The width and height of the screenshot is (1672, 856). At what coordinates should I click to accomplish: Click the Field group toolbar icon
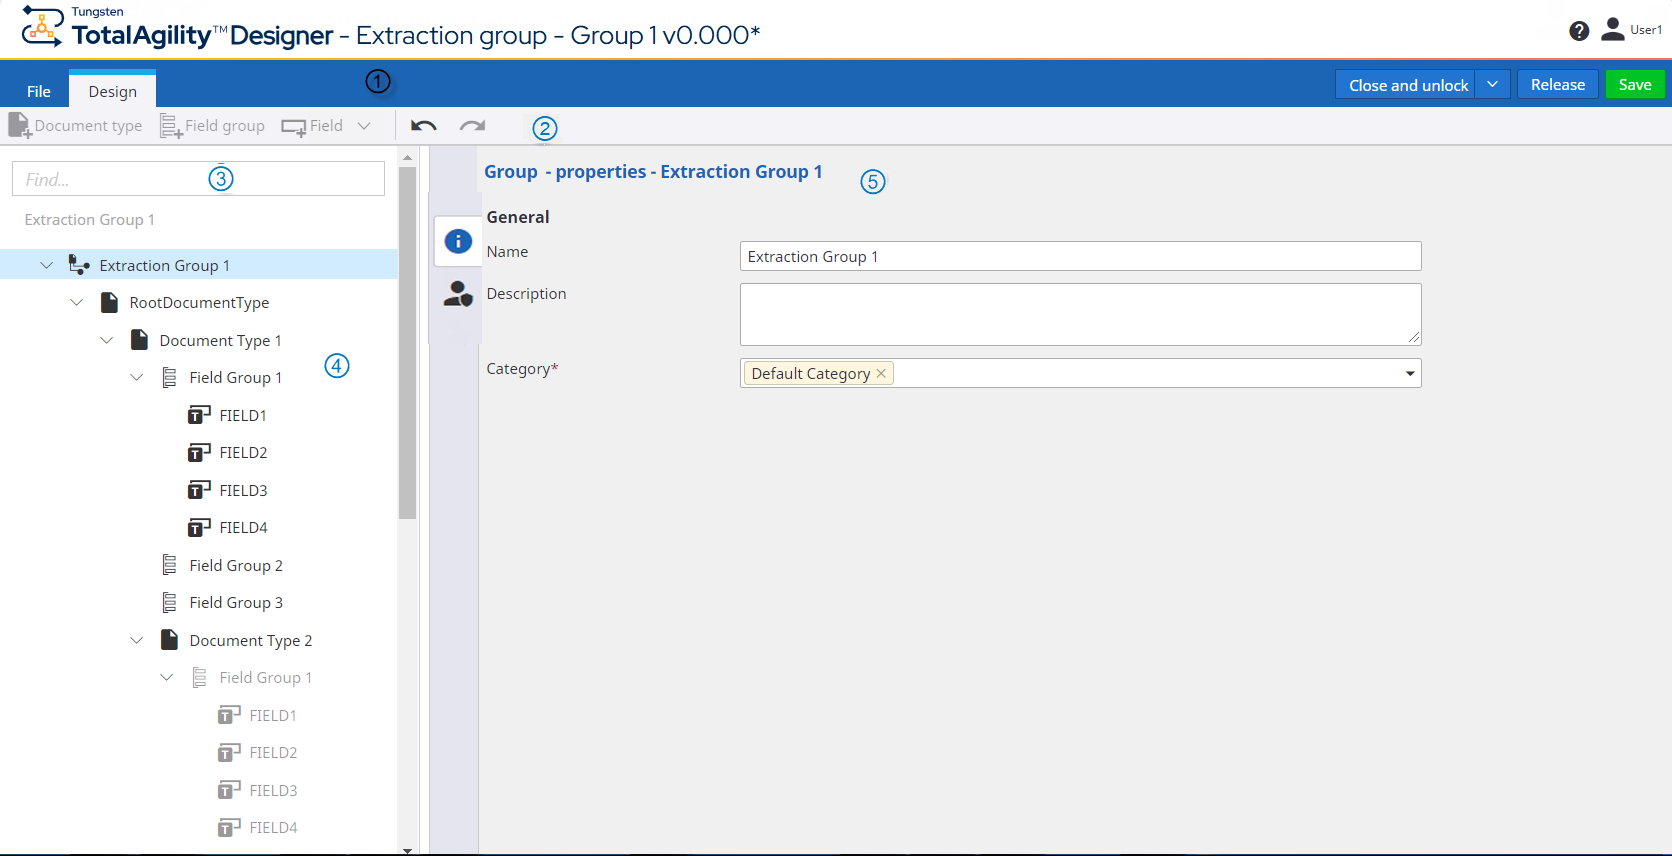(171, 126)
